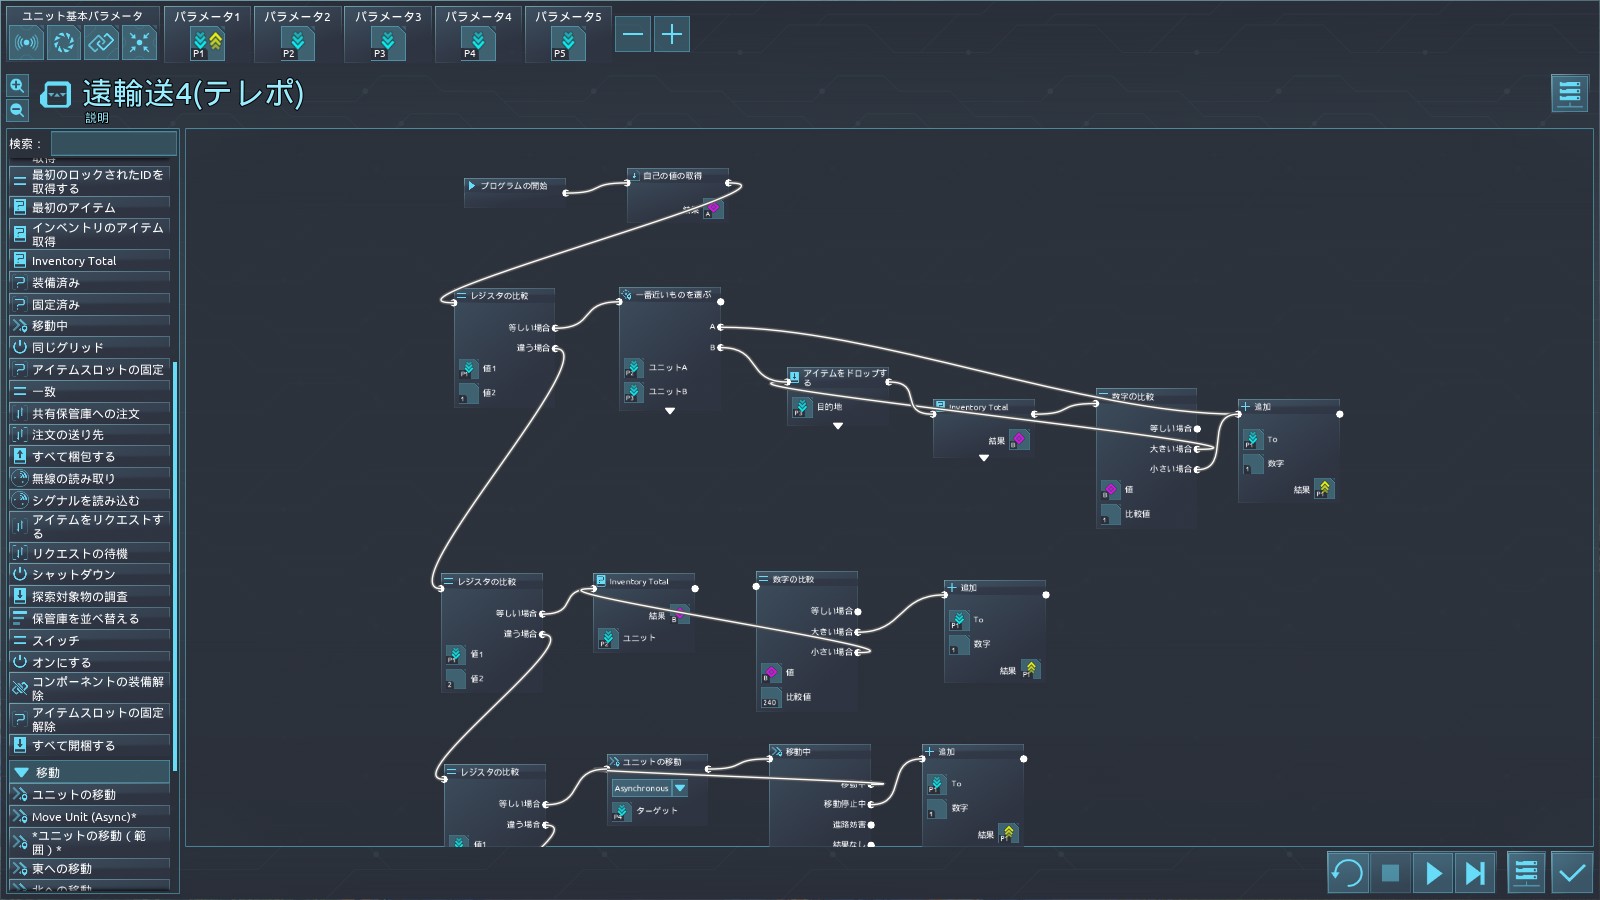Click the signal broadcast icon in unit parameters
Viewport: 1600px width, 900px height.
26,42
